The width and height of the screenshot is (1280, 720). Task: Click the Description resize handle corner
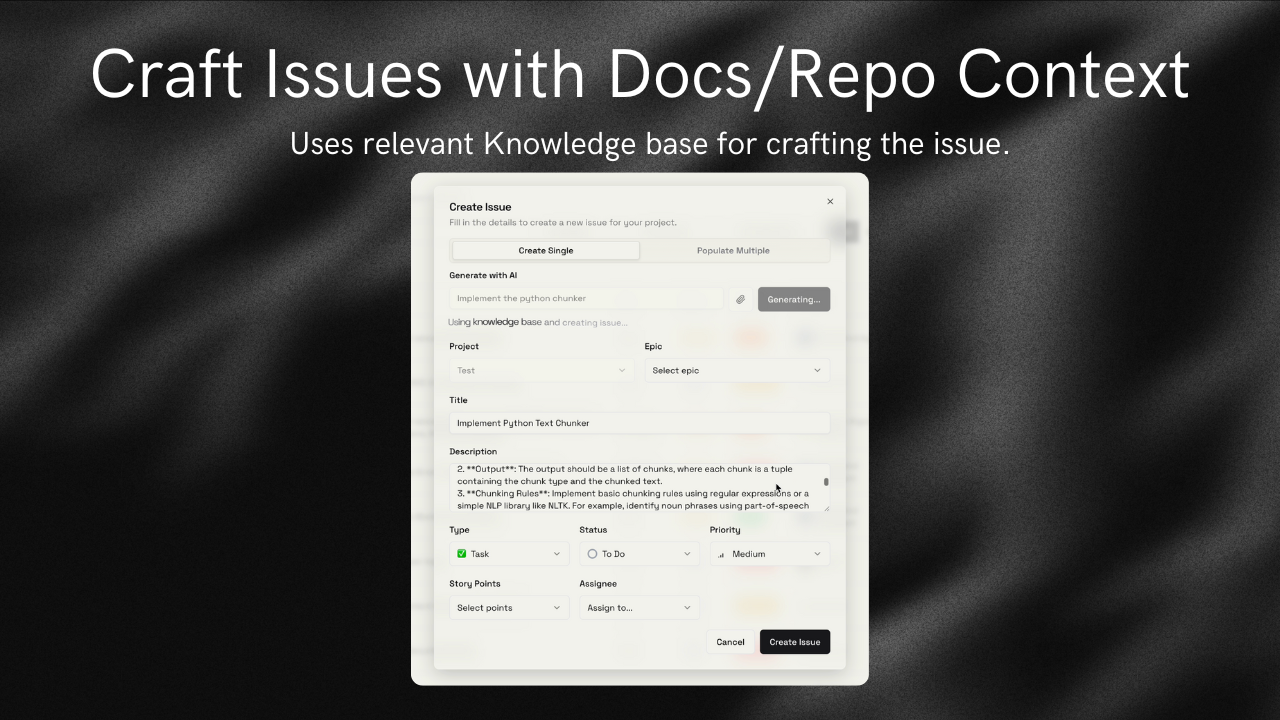826,508
